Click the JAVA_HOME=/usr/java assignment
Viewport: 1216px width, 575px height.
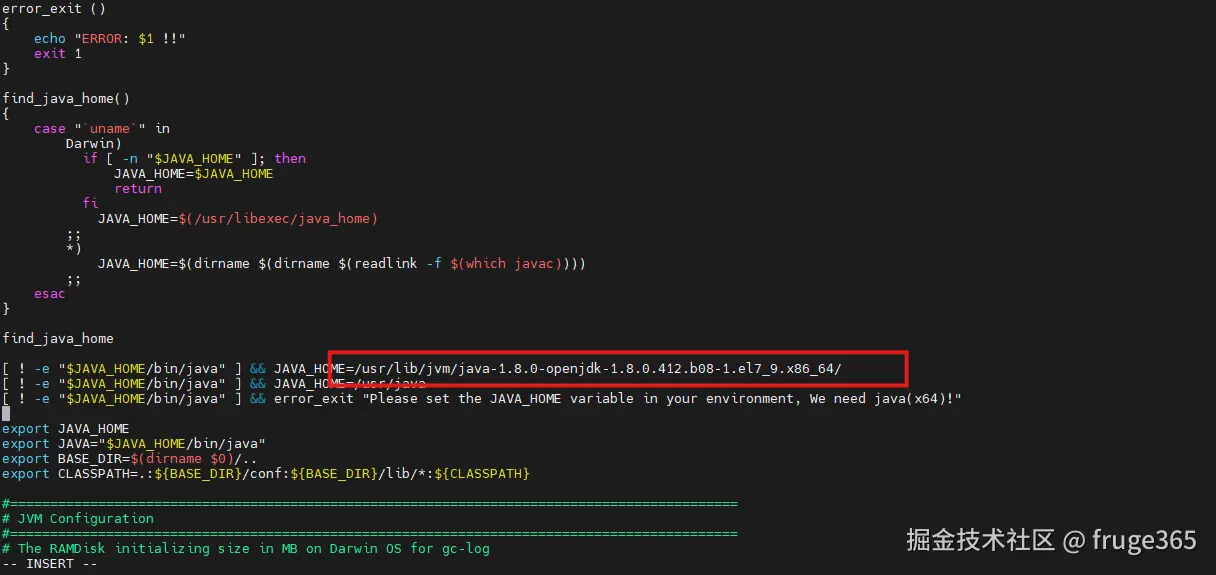(350, 383)
